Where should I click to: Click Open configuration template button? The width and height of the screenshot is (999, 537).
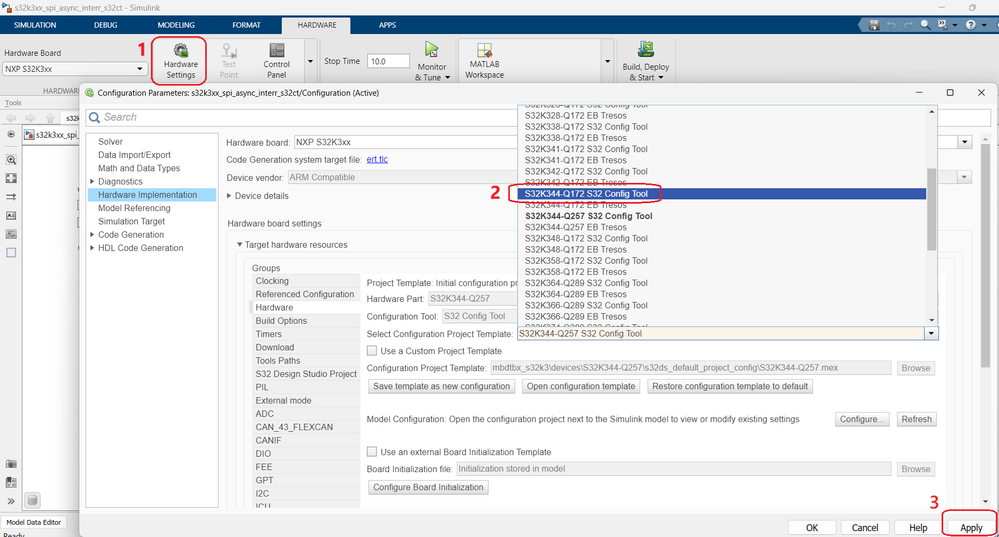click(580, 386)
